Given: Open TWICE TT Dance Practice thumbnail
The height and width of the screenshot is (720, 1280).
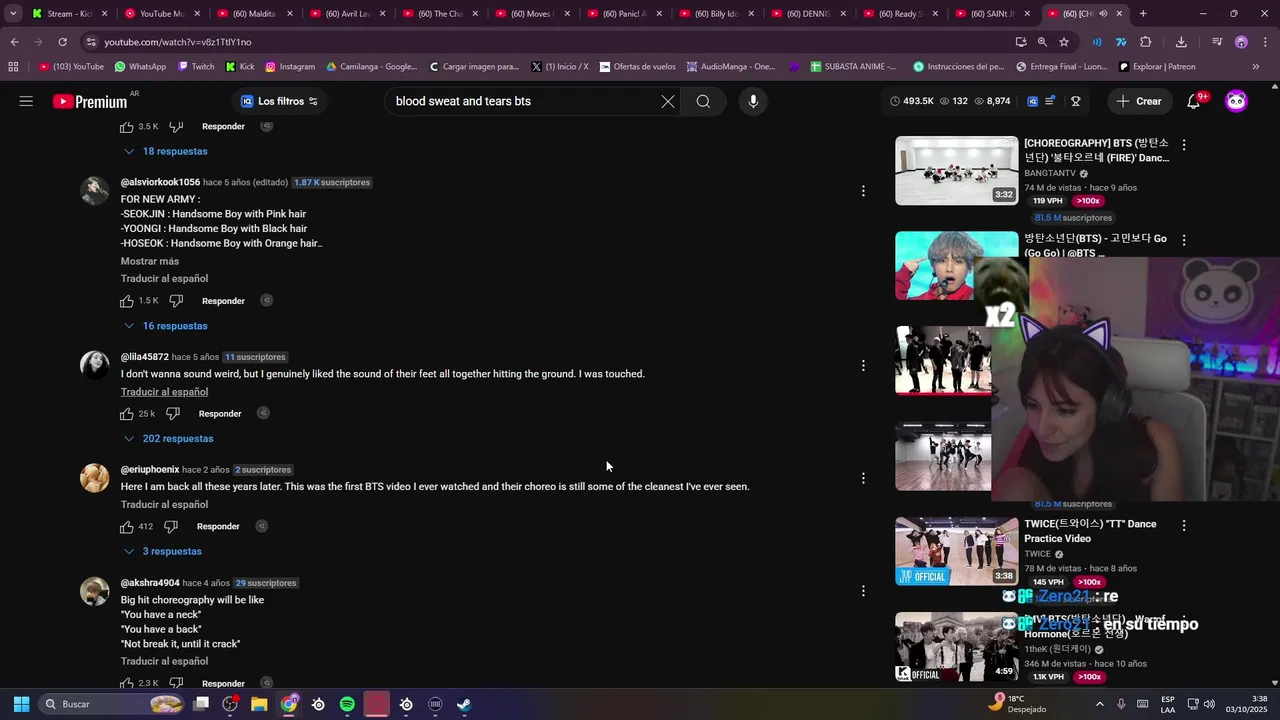Looking at the screenshot, I should pos(956,551).
